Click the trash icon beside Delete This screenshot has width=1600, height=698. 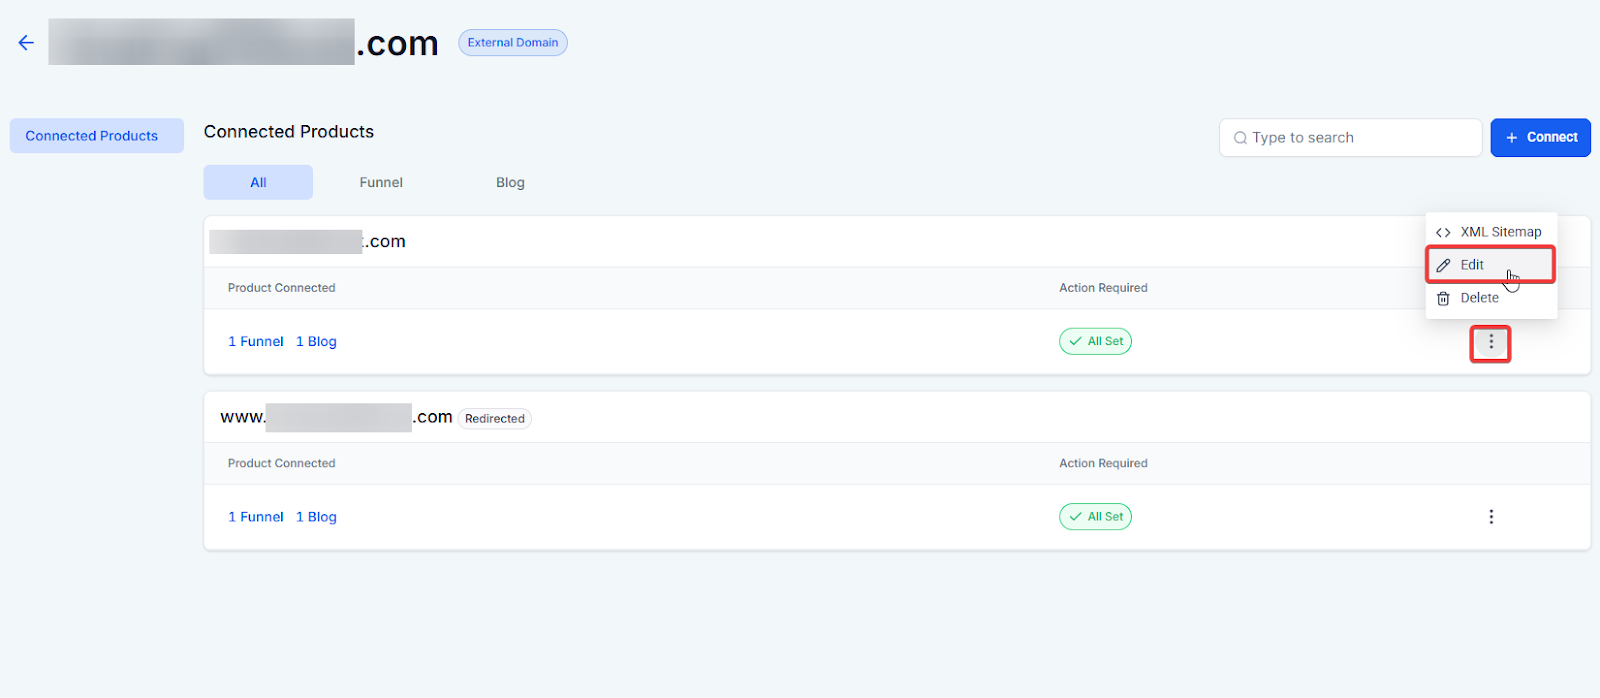[1443, 298]
